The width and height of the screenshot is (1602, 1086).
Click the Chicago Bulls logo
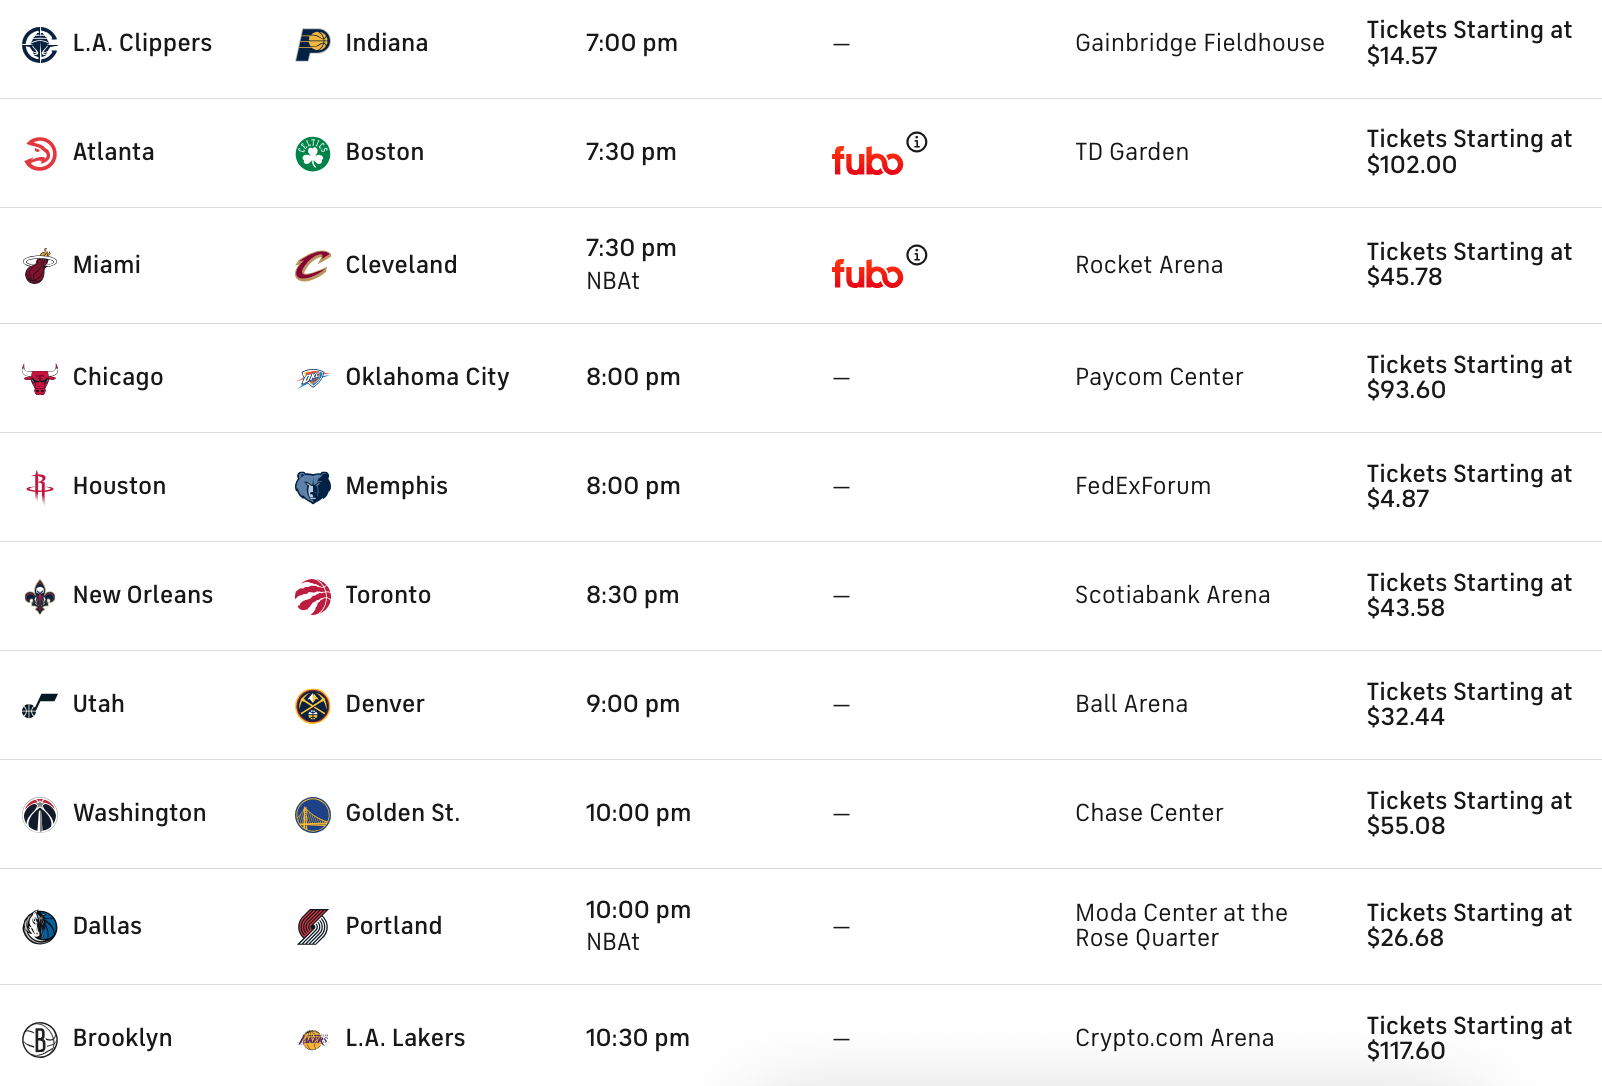pos(40,378)
